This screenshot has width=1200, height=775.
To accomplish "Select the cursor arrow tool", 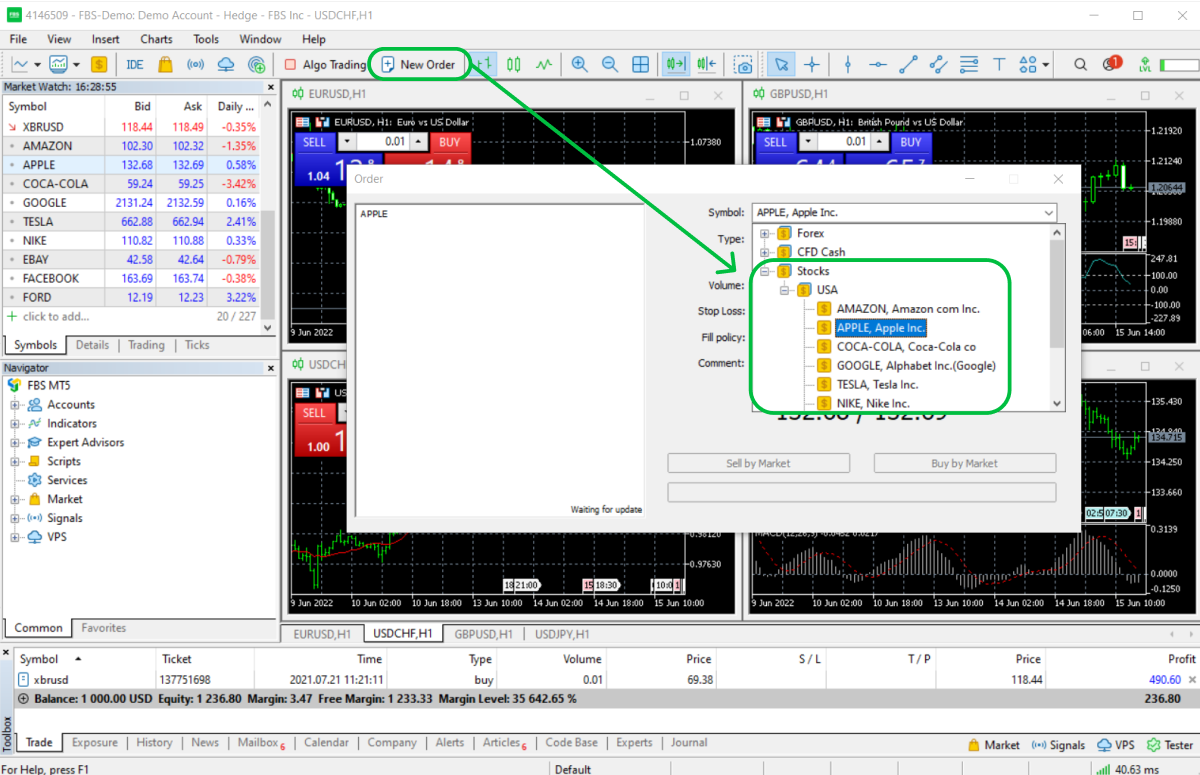I will pos(782,65).
